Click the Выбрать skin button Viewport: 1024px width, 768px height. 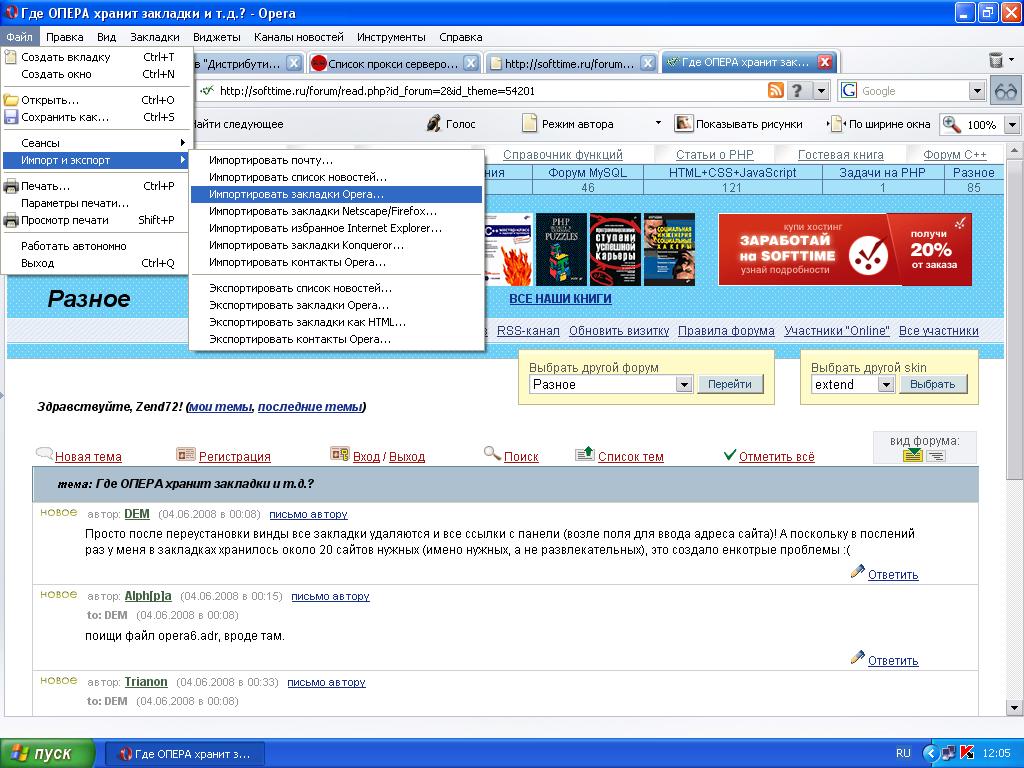tap(932, 384)
